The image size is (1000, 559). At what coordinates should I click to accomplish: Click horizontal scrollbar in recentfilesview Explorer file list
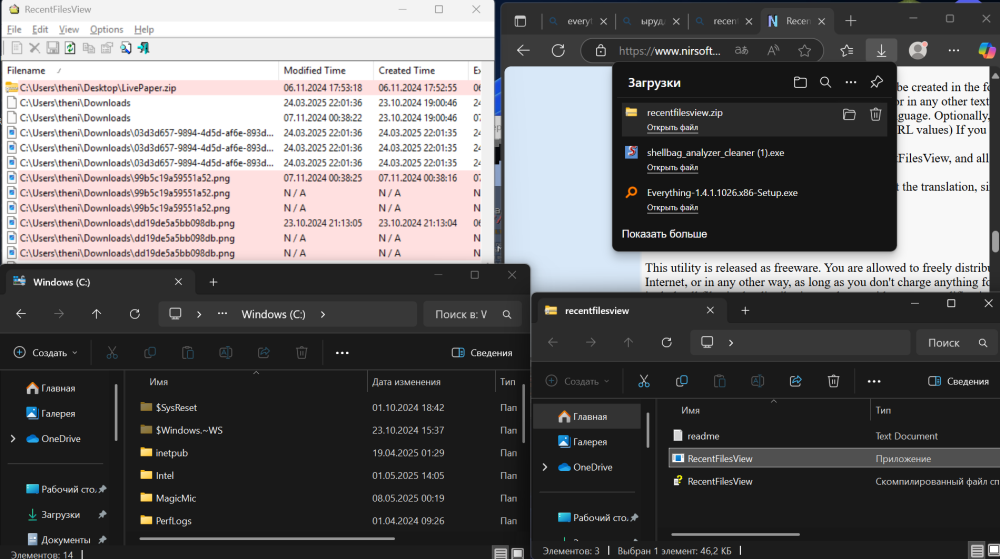(x=735, y=535)
